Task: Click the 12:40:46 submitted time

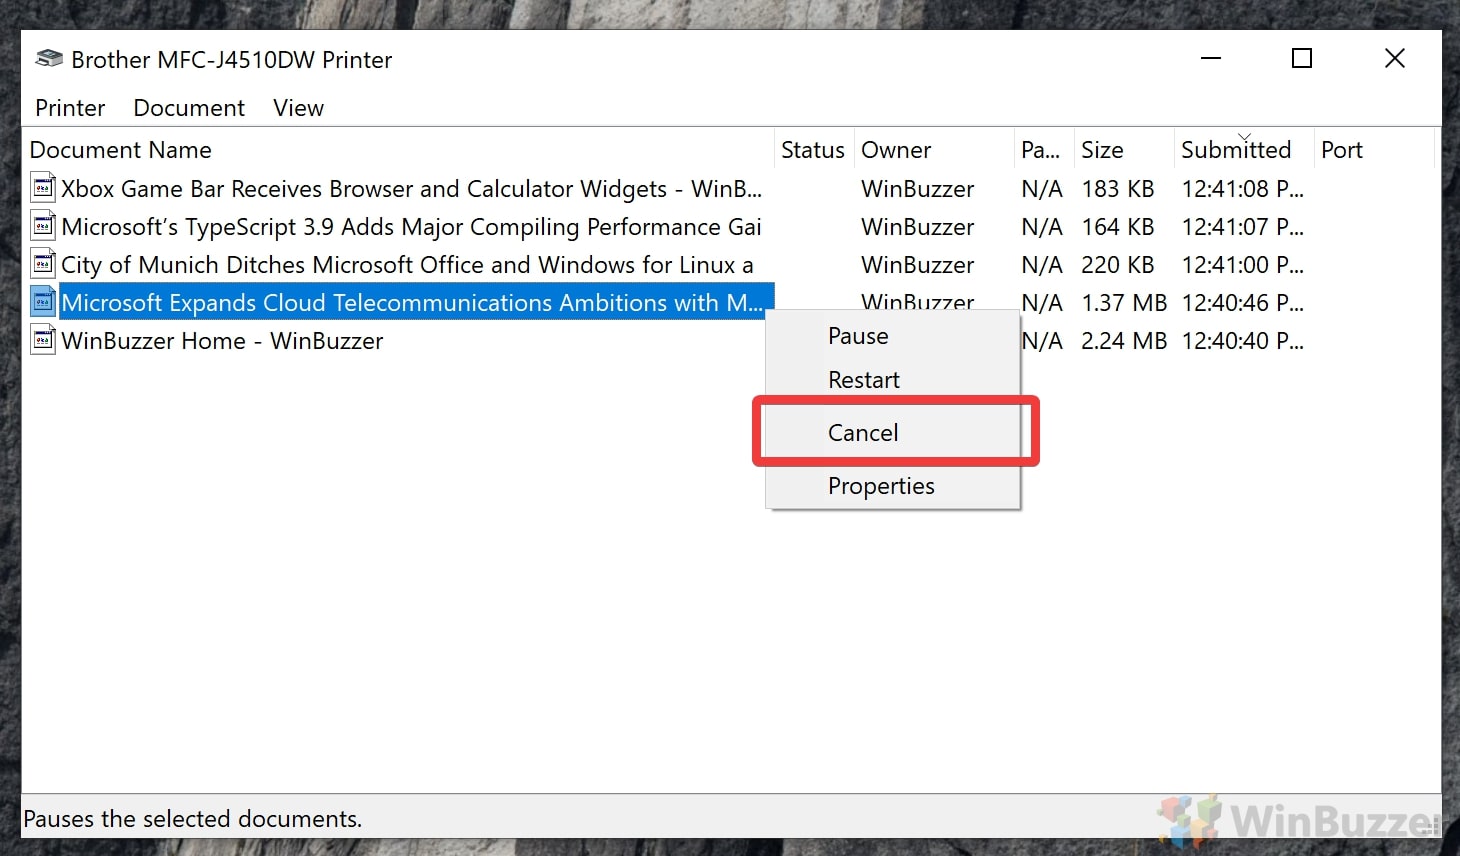Action: 1242,303
